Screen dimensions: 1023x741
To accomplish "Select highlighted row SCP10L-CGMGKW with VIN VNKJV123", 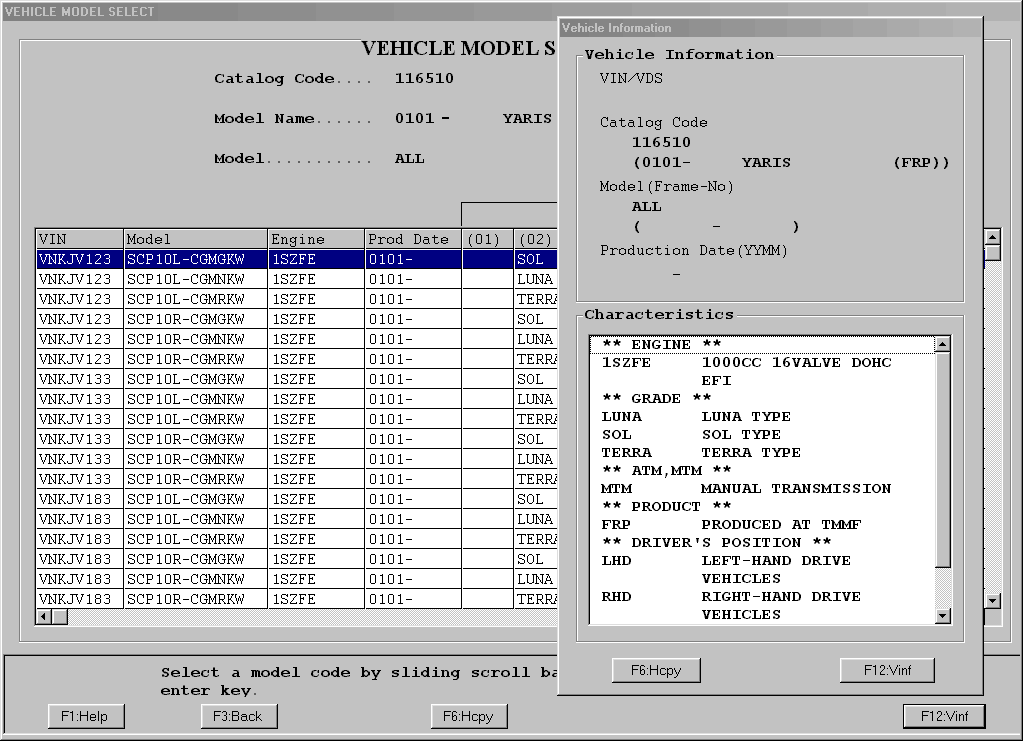I will tap(297, 259).
